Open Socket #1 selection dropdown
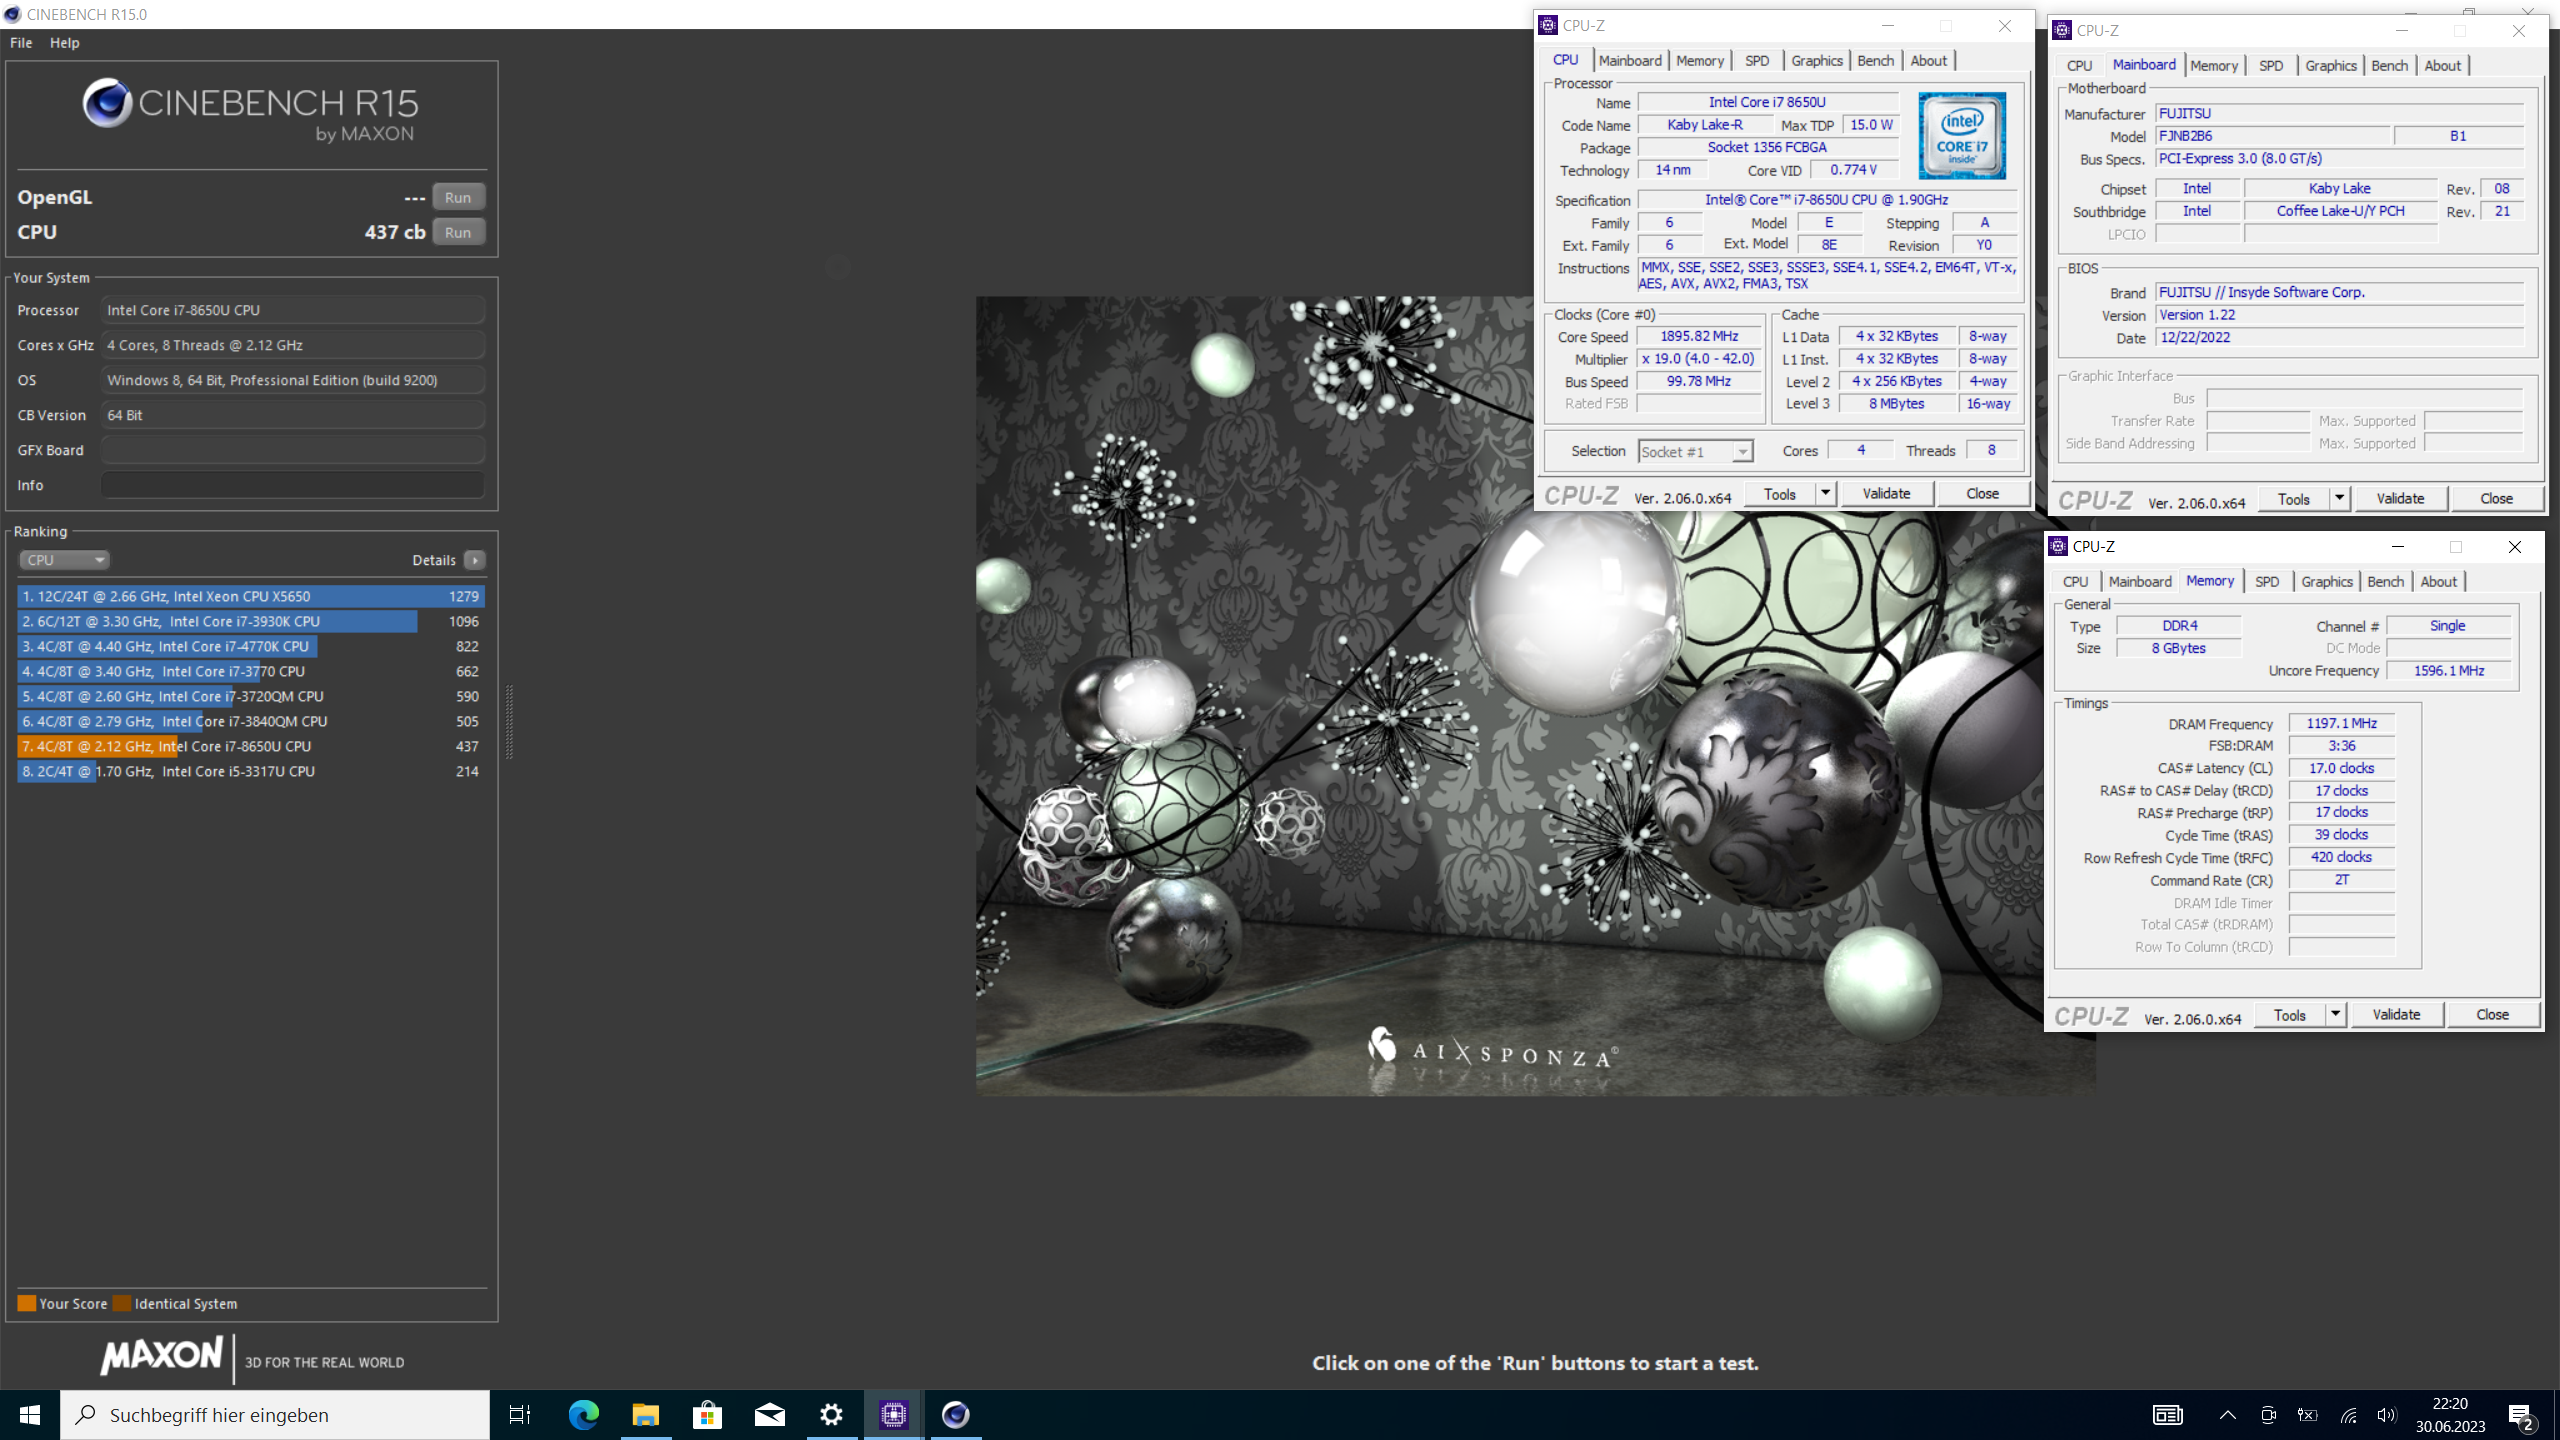Screen dimensions: 2560x1440 click(1695, 452)
